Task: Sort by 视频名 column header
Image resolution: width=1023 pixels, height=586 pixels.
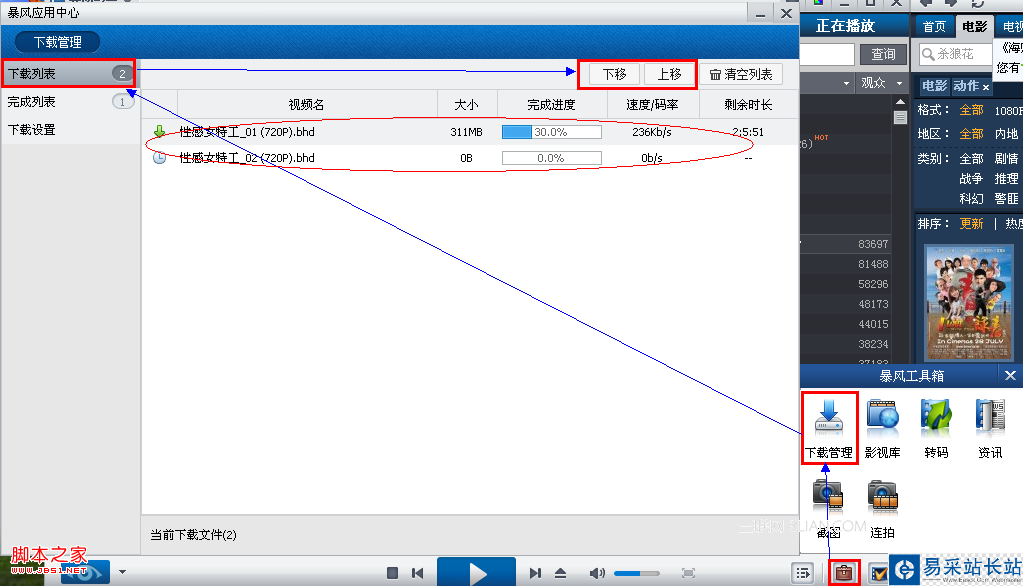Action: coord(307,104)
